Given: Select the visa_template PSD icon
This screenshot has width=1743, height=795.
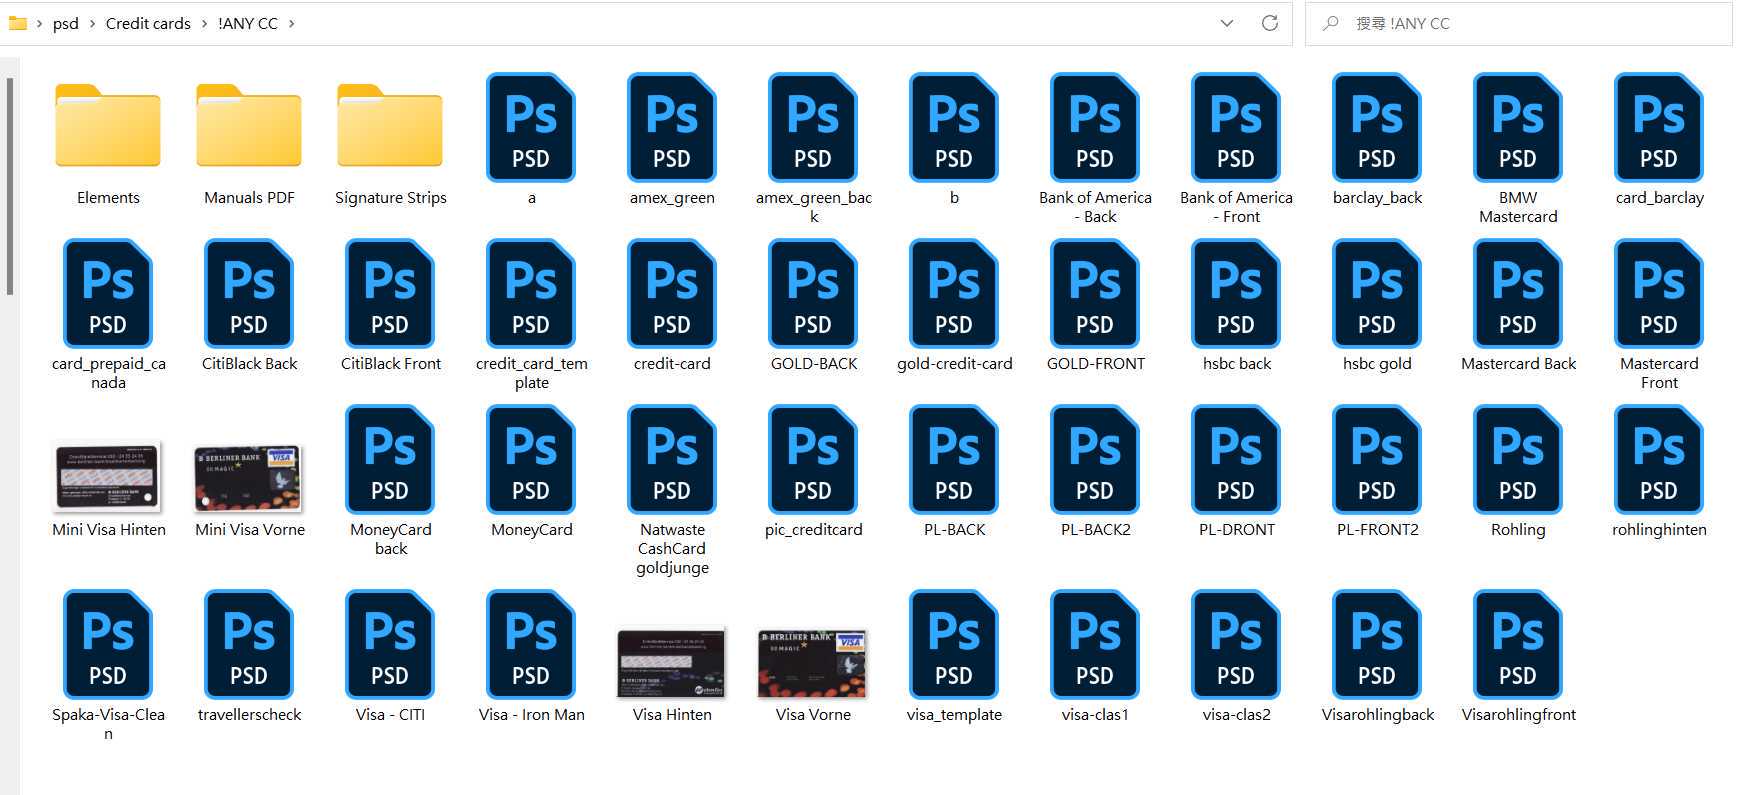Looking at the screenshot, I should (x=954, y=644).
